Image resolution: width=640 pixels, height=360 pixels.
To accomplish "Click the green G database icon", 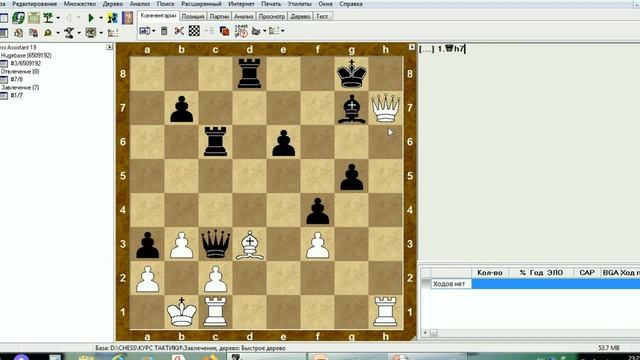I will coord(18,18).
